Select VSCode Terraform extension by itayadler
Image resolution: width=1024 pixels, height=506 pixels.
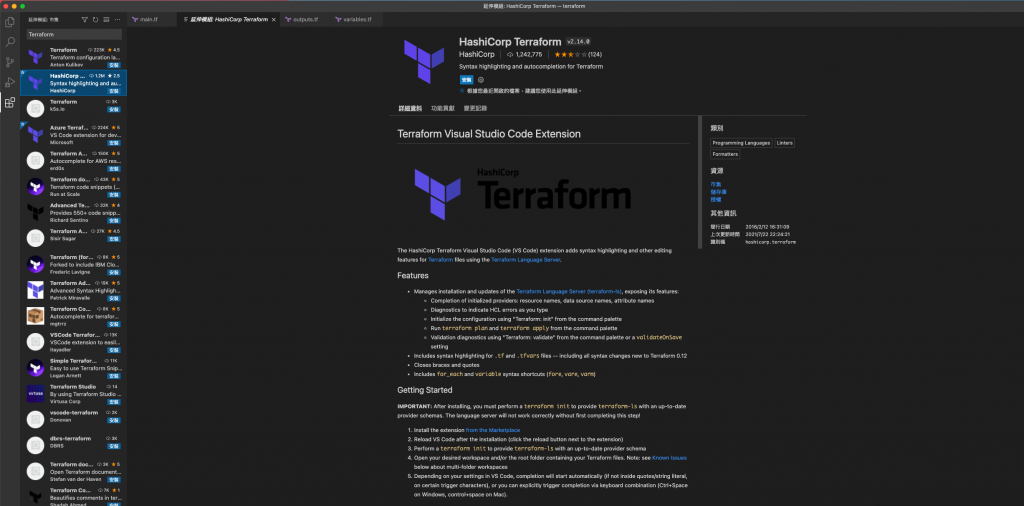pos(74,342)
